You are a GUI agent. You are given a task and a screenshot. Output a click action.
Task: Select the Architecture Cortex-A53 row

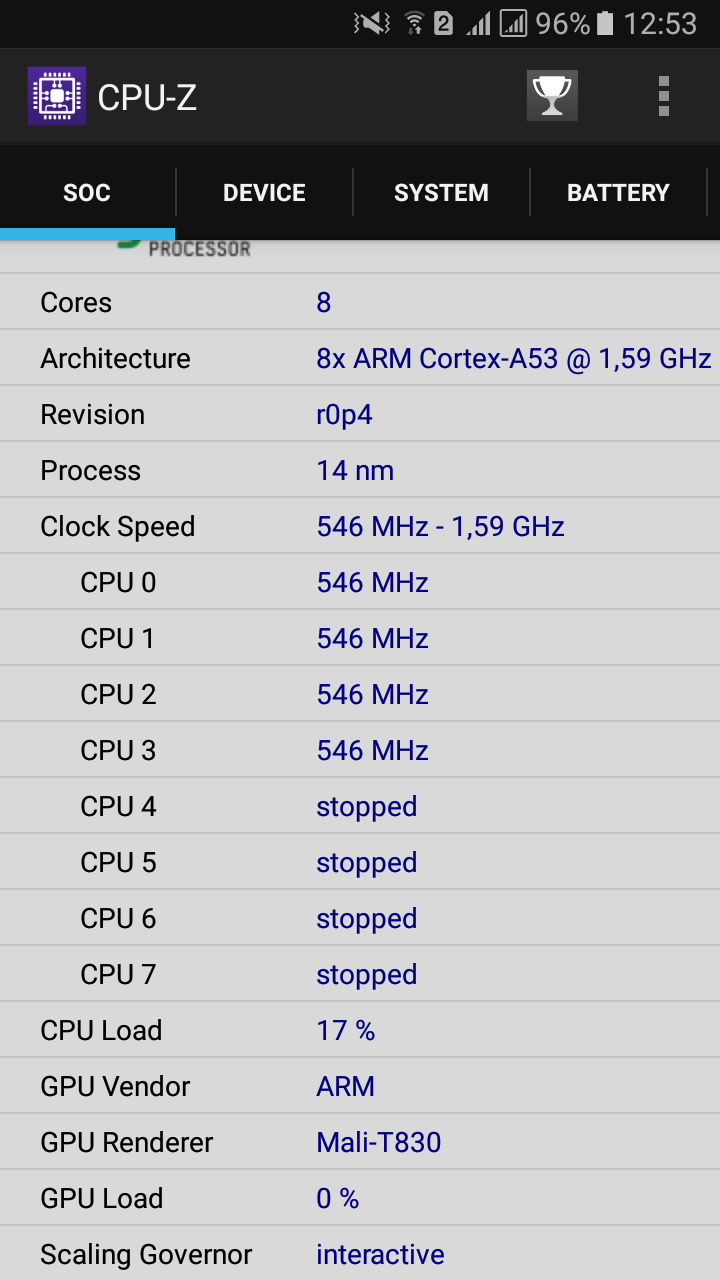click(x=360, y=358)
